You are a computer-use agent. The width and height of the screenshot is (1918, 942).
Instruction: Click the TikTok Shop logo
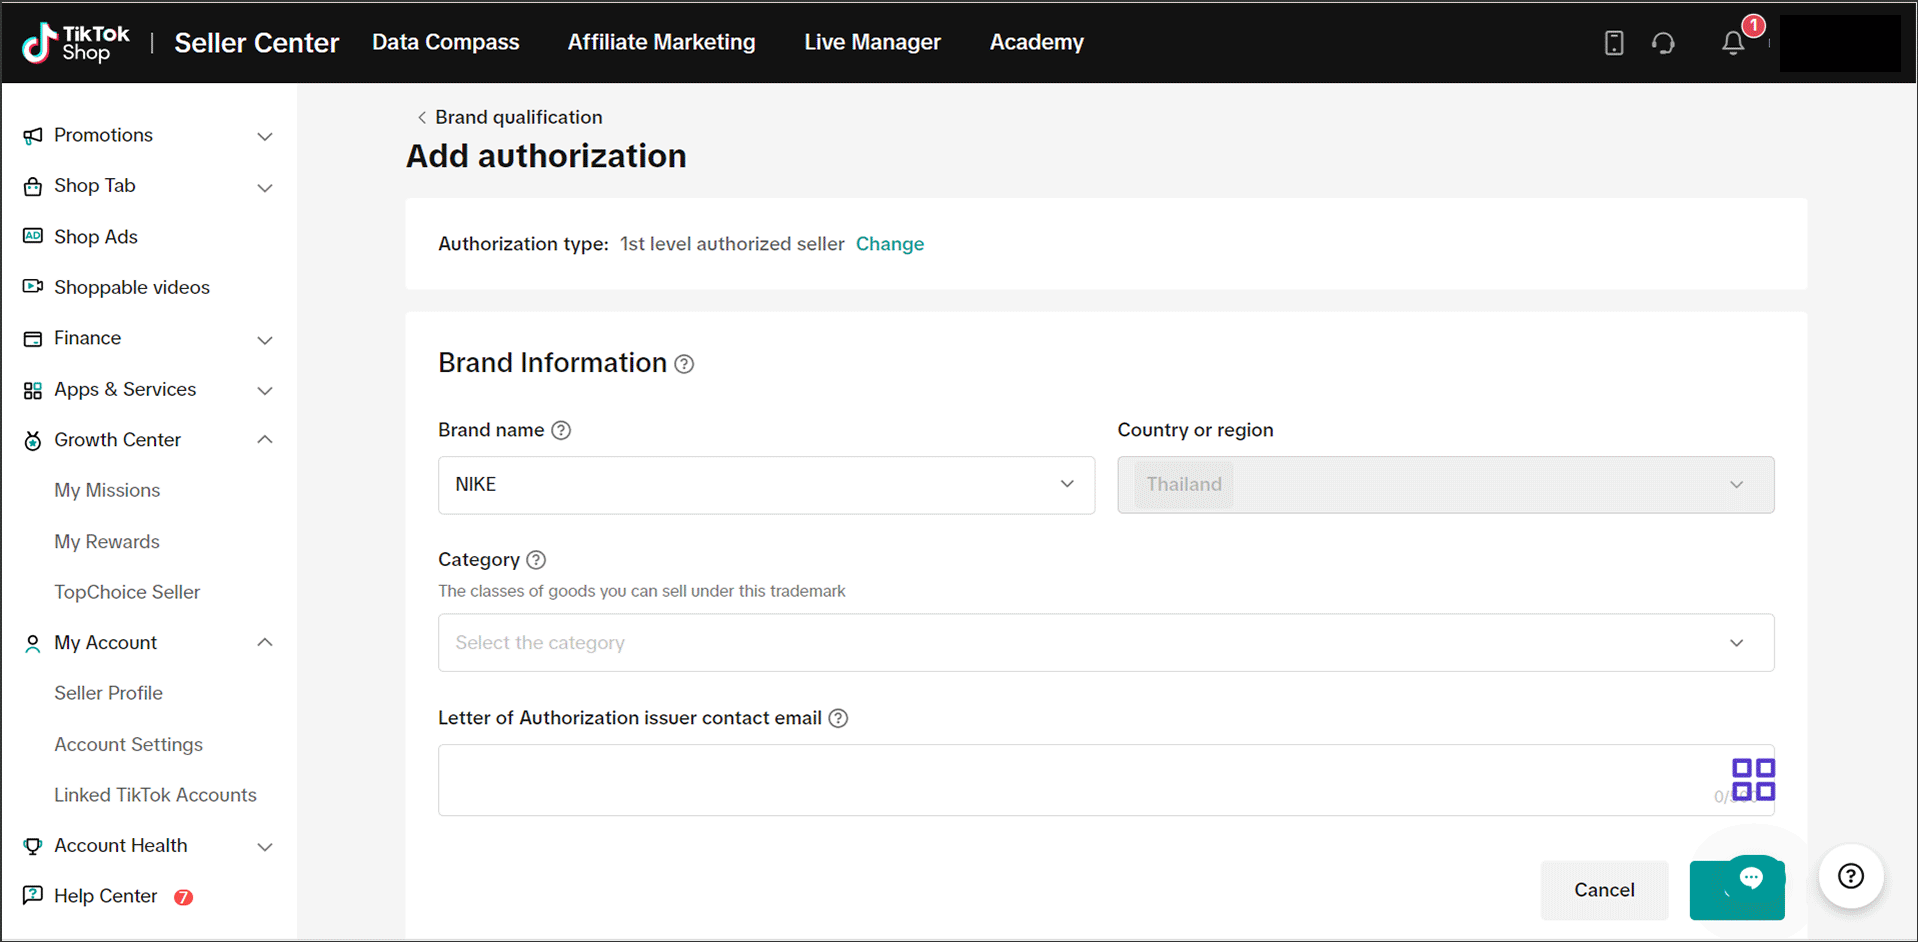(x=76, y=43)
